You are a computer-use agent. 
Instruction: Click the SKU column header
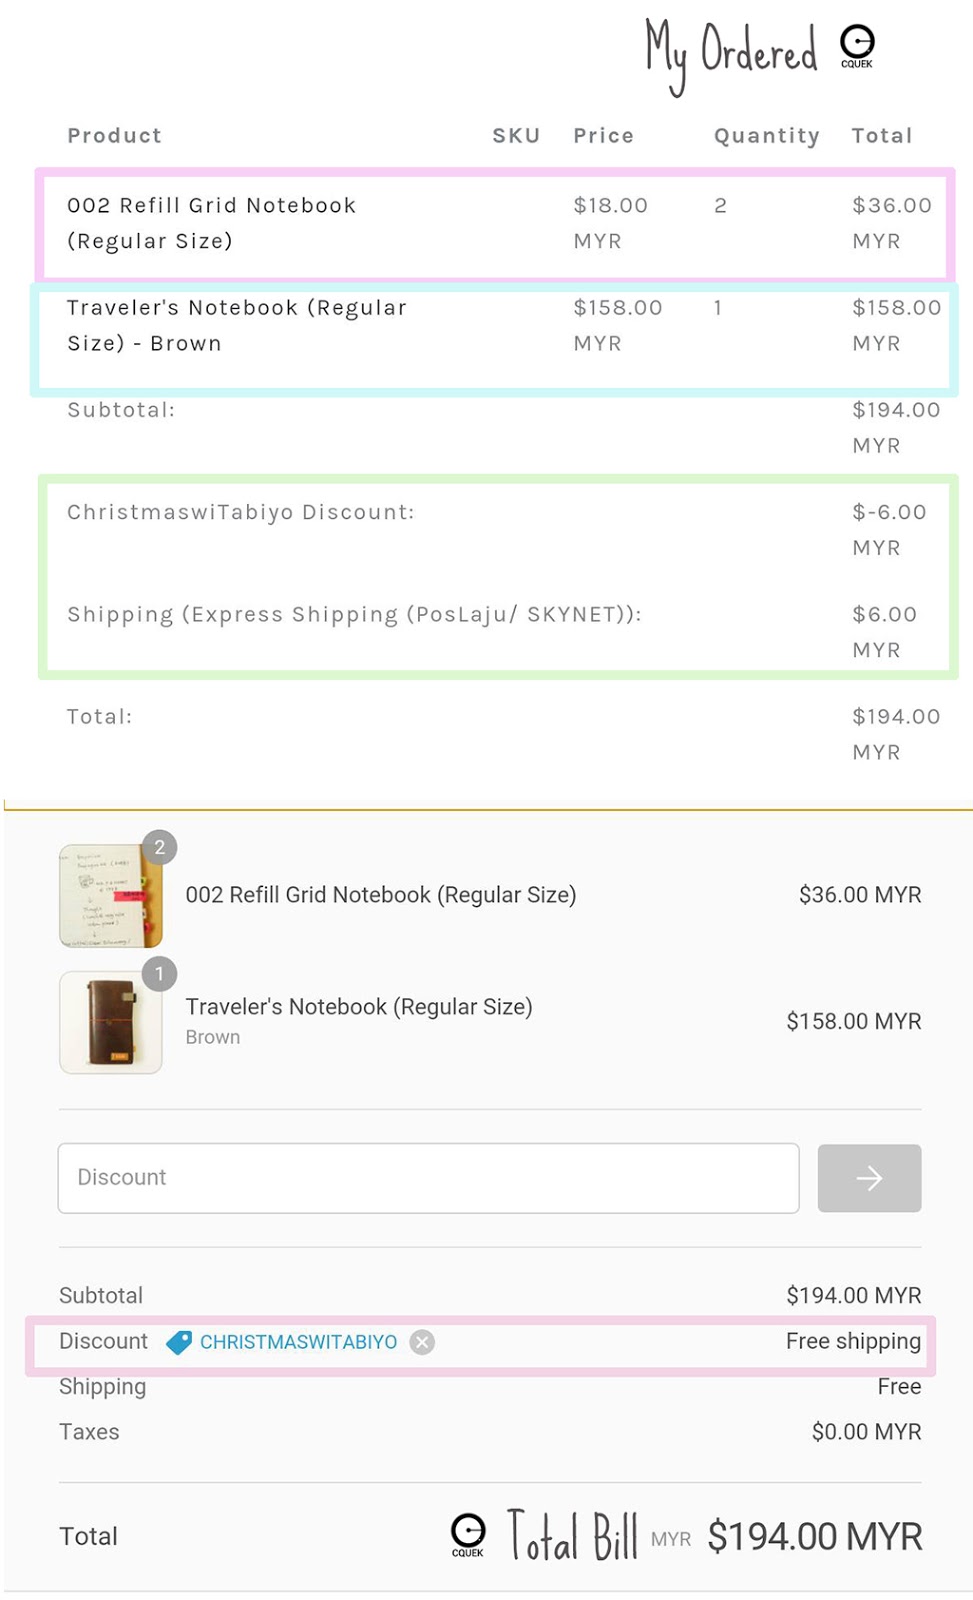click(516, 136)
